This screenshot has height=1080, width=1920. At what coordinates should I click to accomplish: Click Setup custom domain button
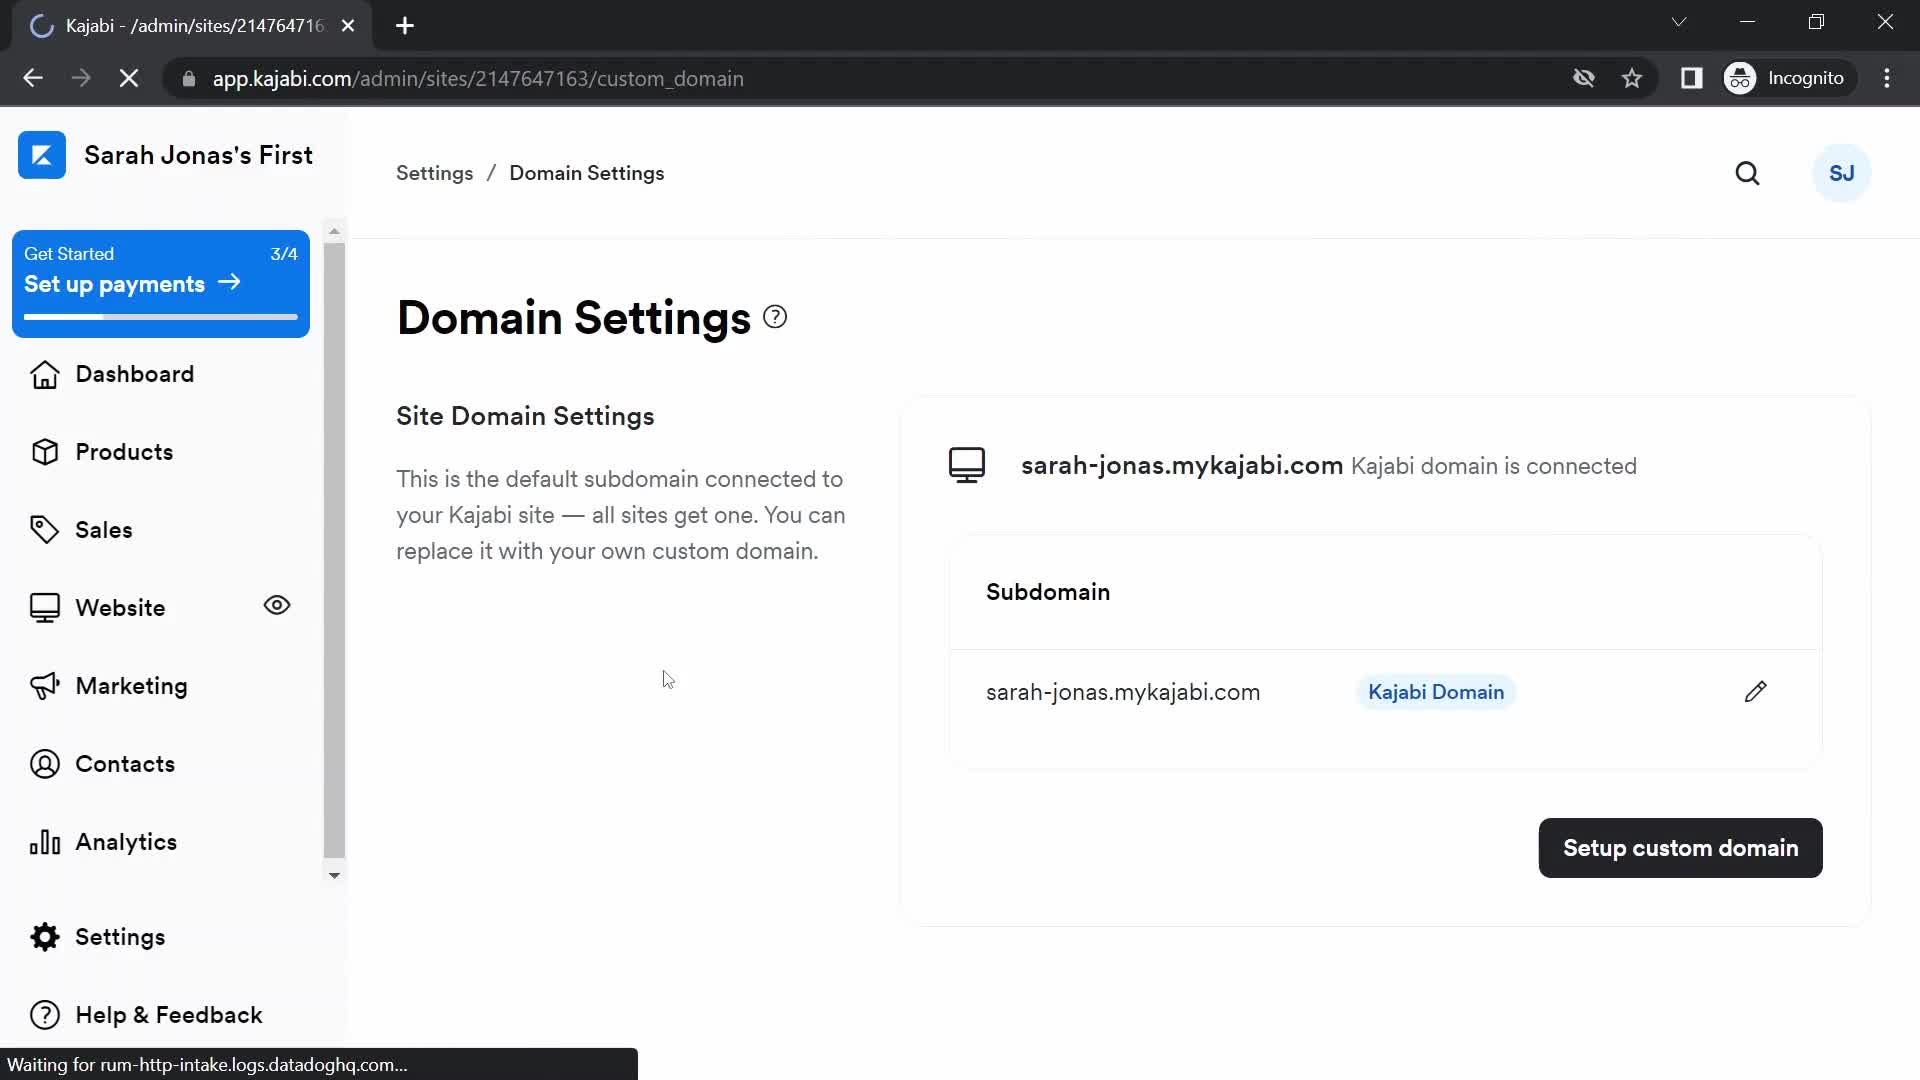1681,848
